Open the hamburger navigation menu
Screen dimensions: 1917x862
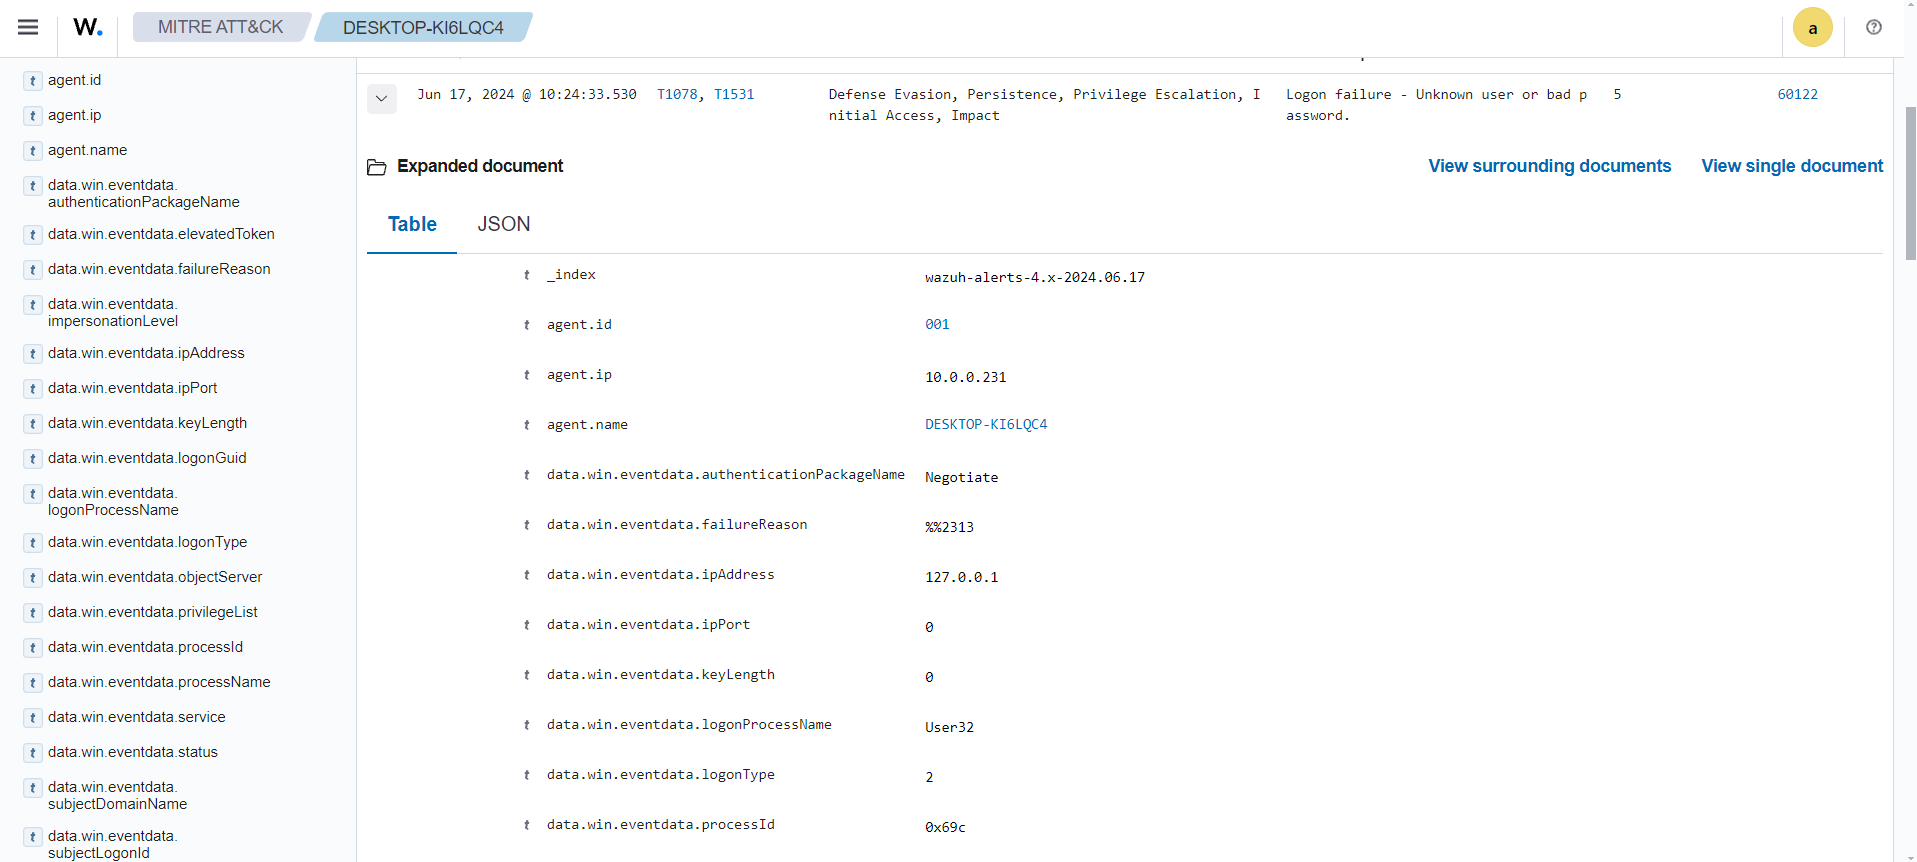[x=28, y=27]
